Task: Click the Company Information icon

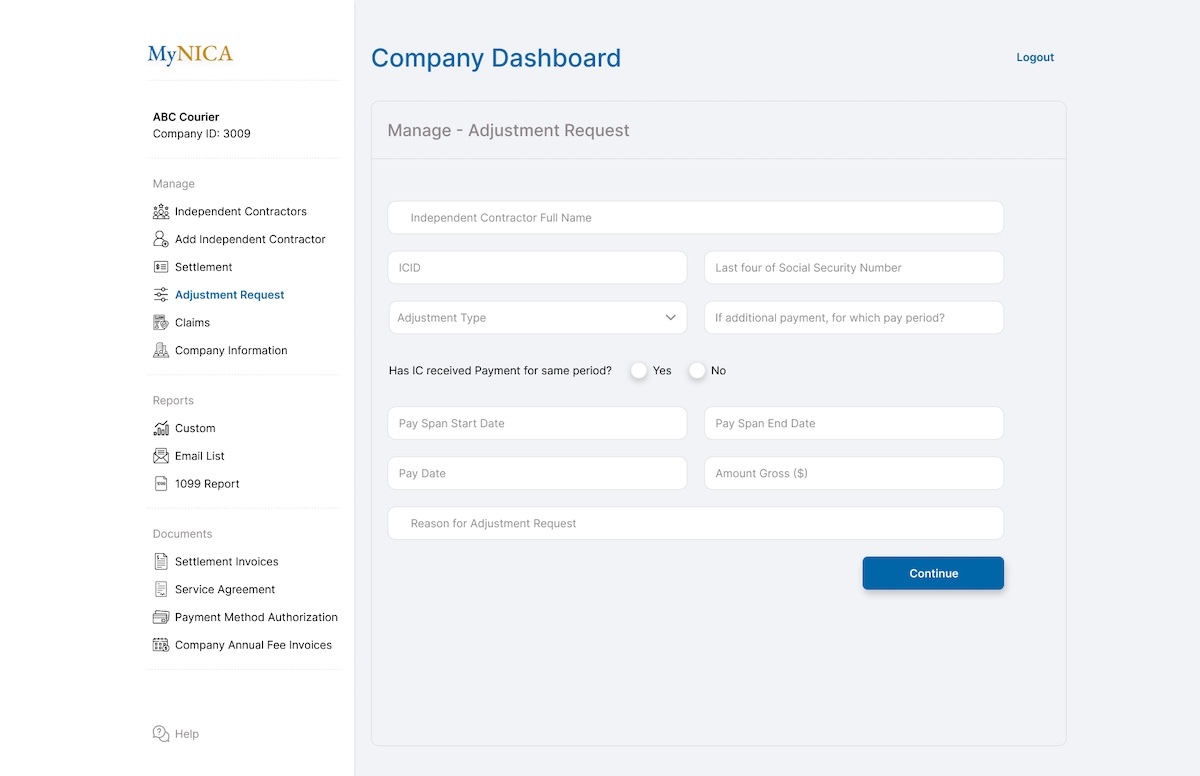Action: pos(160,350)
